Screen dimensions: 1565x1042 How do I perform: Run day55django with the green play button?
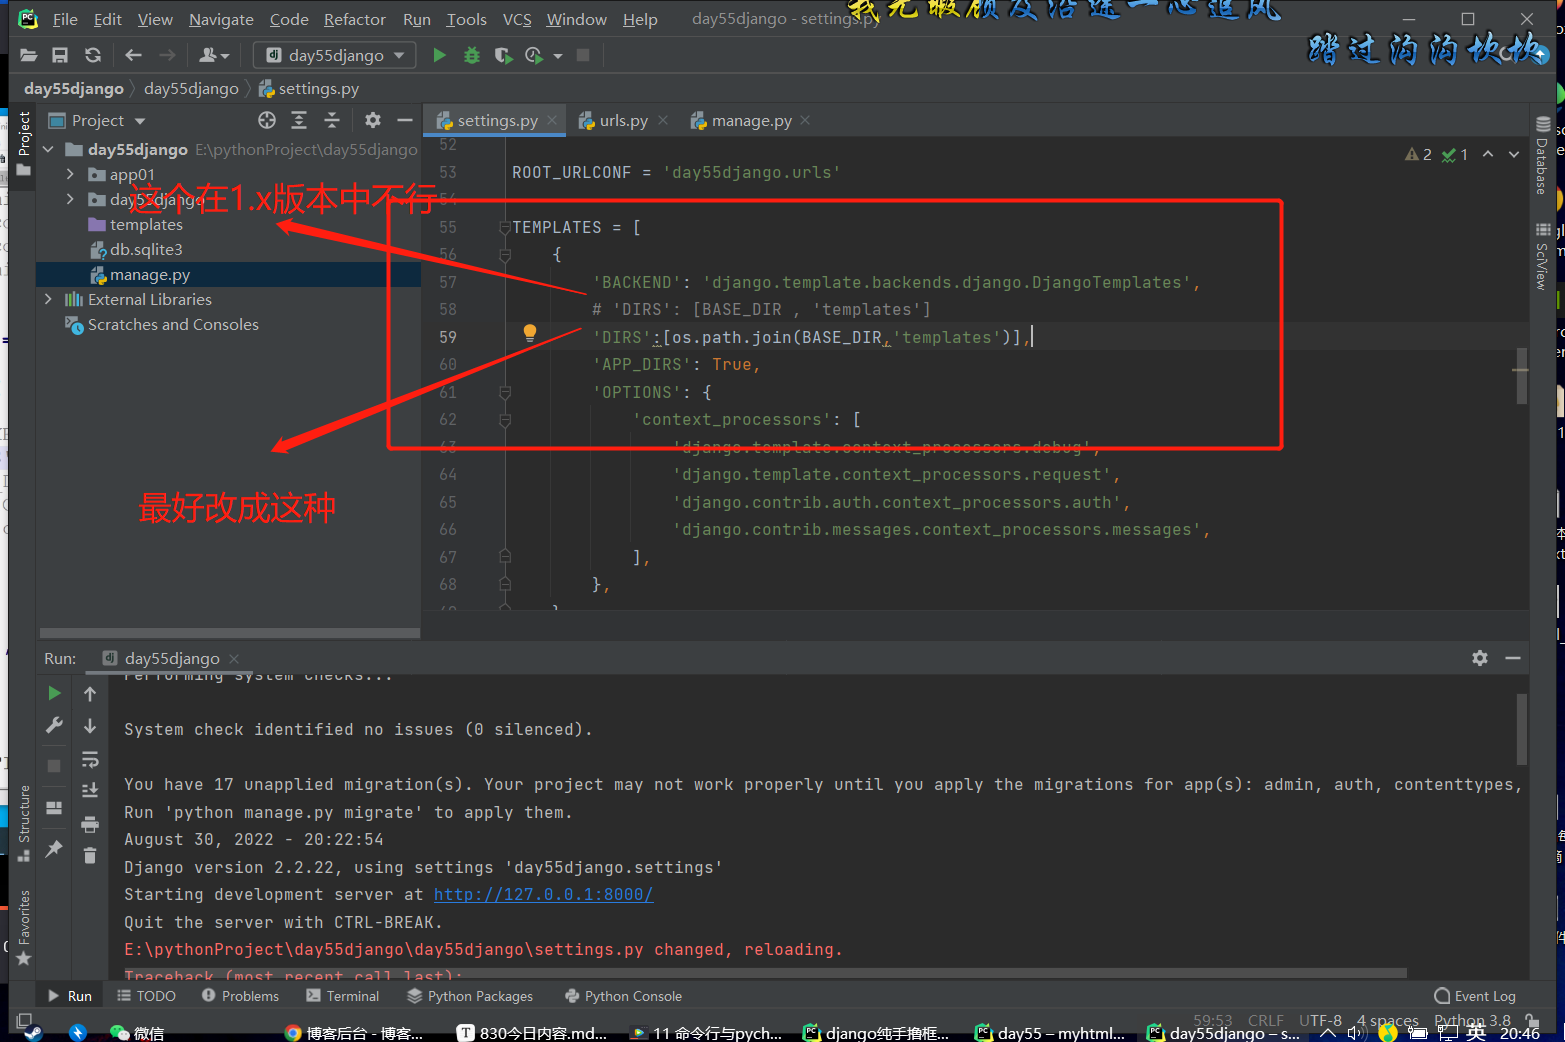pos(439,55)
